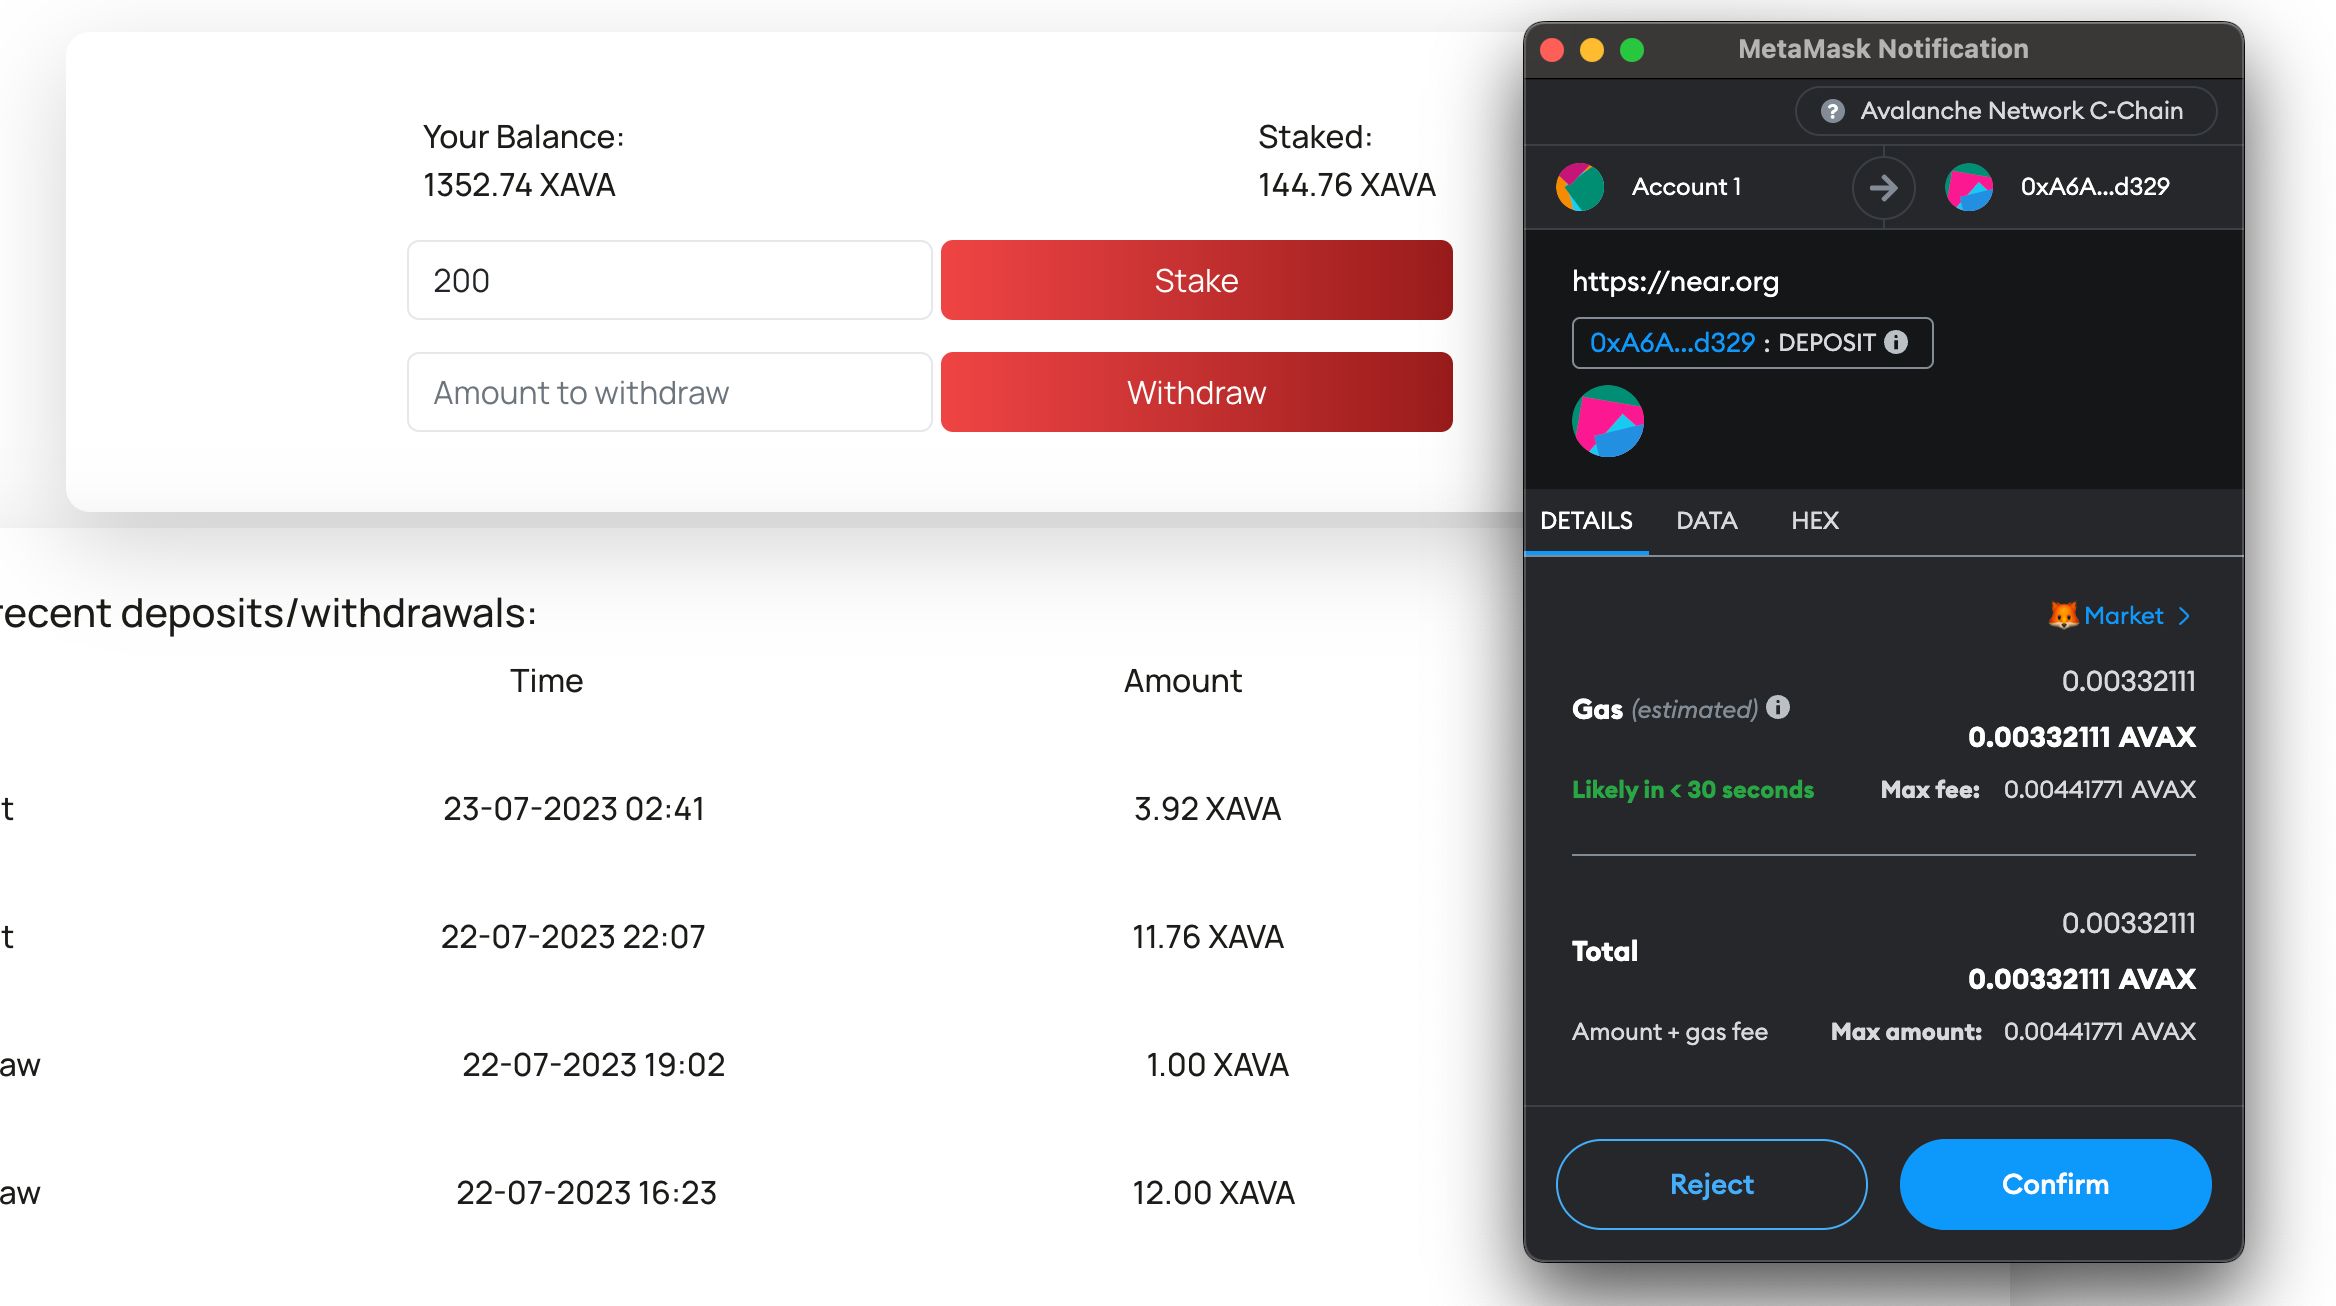Click the 3.92 XAVA amount cell
2336x1306 pixels.
(x=1207, y=808)
